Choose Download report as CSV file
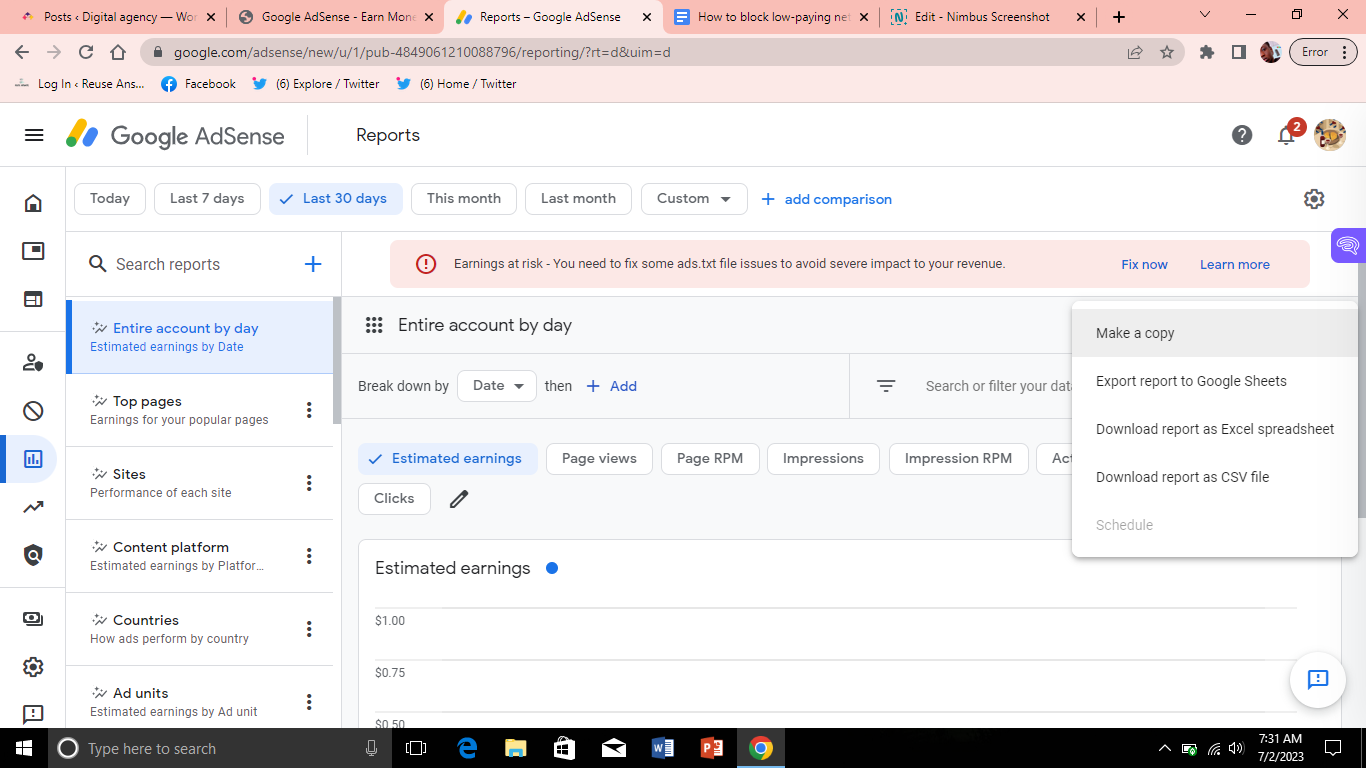This screenshot has height=768, width=1366. [x=1214, y=477]
